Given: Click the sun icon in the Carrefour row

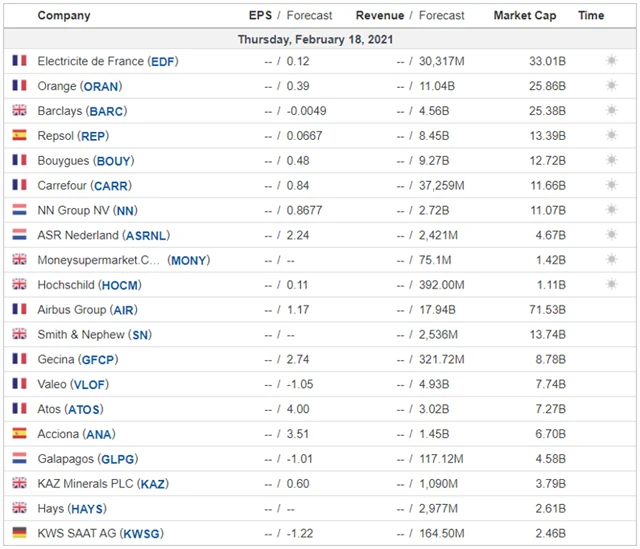Looking at the screenshot, I should [x=611, y=185].
